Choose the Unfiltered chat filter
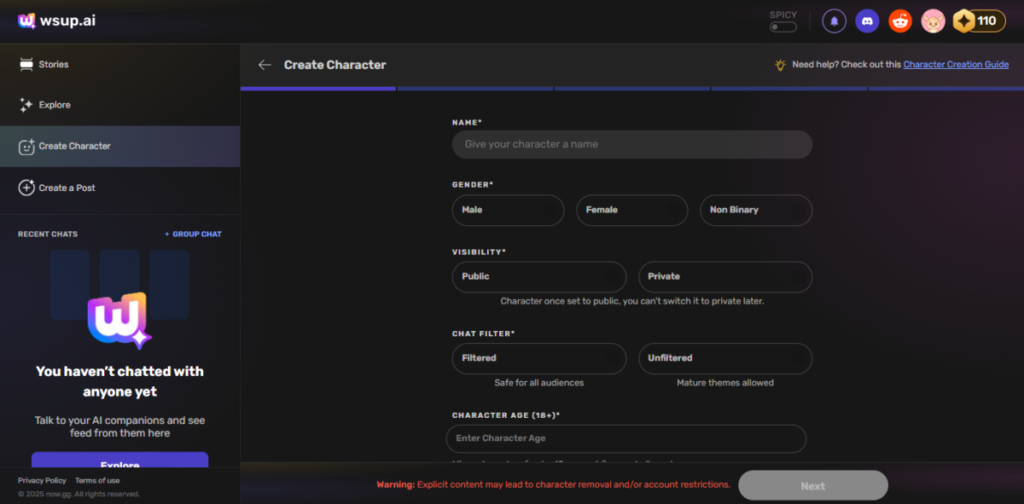1024x504 pixels. [725, 358]
